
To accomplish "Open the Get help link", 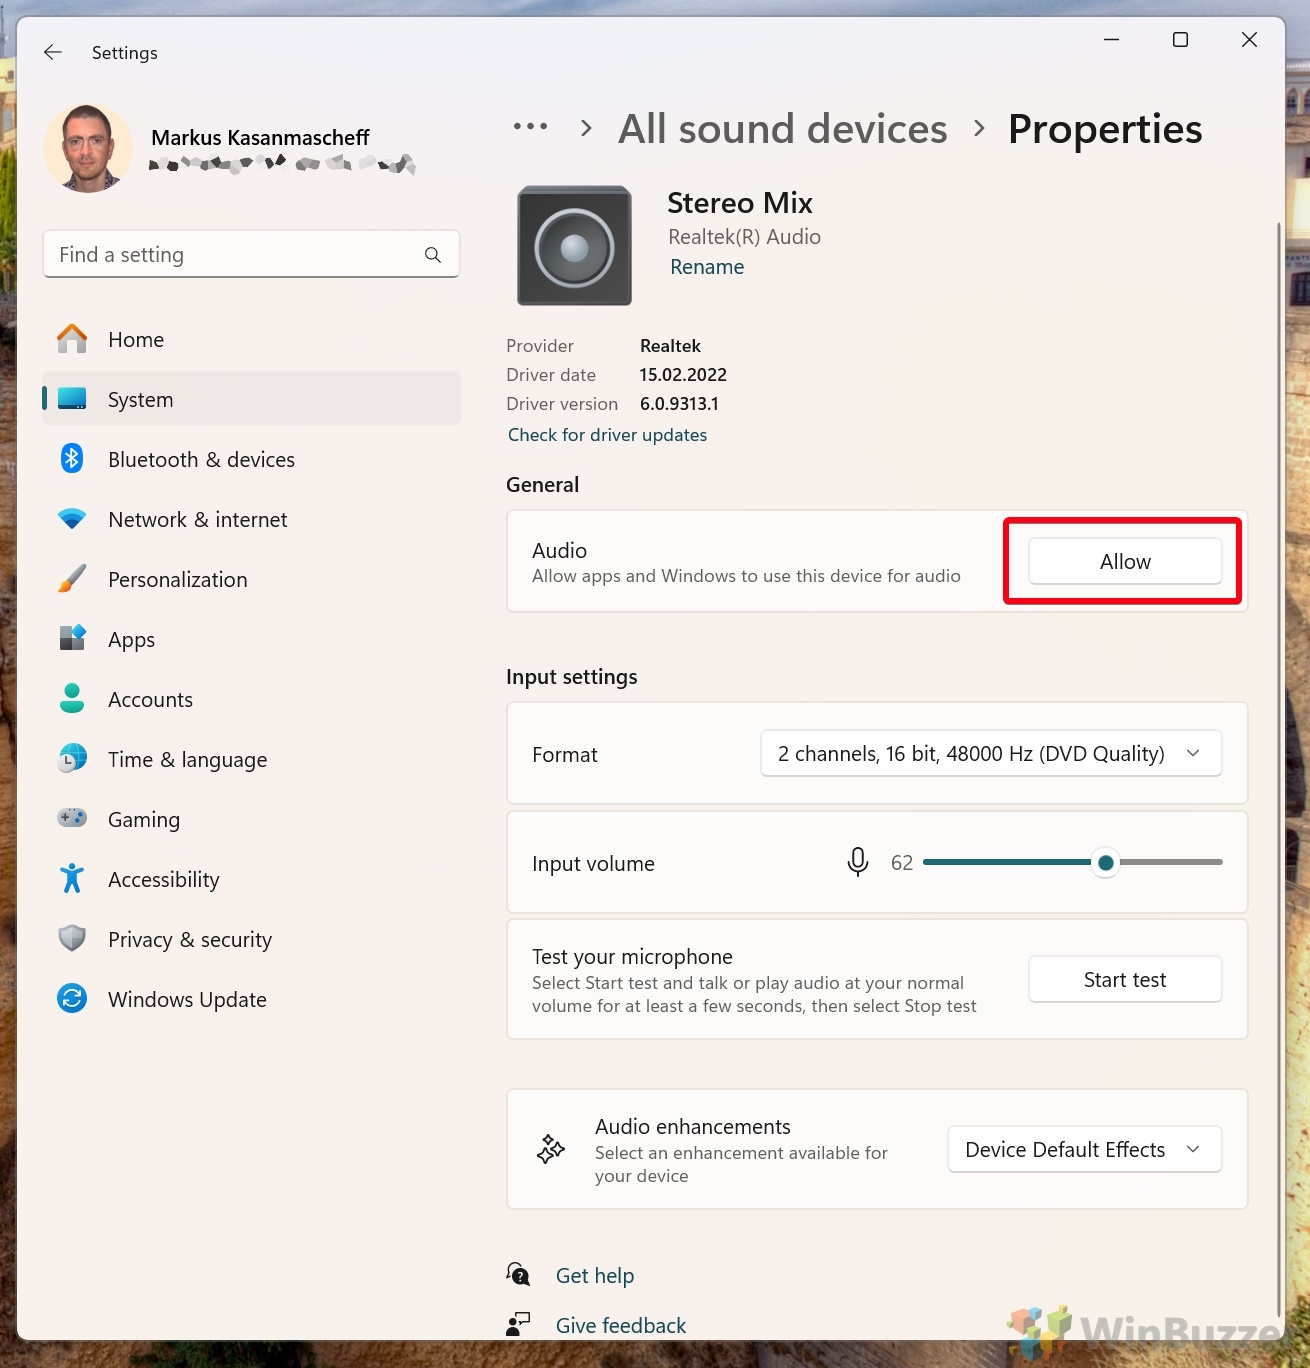I will coord(595,1275).
